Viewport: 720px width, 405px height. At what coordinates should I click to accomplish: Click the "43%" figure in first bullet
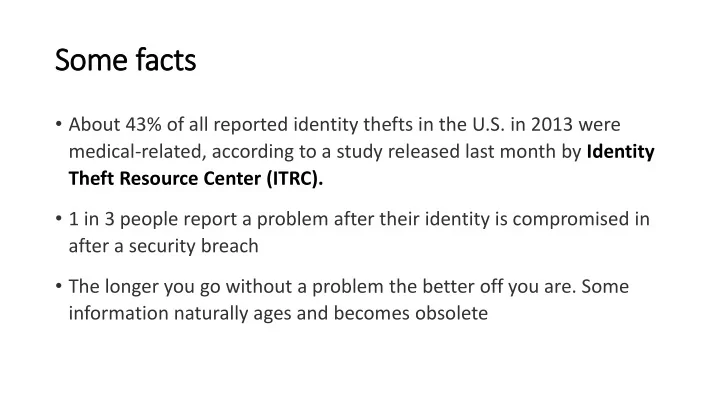tap(143, 124)
